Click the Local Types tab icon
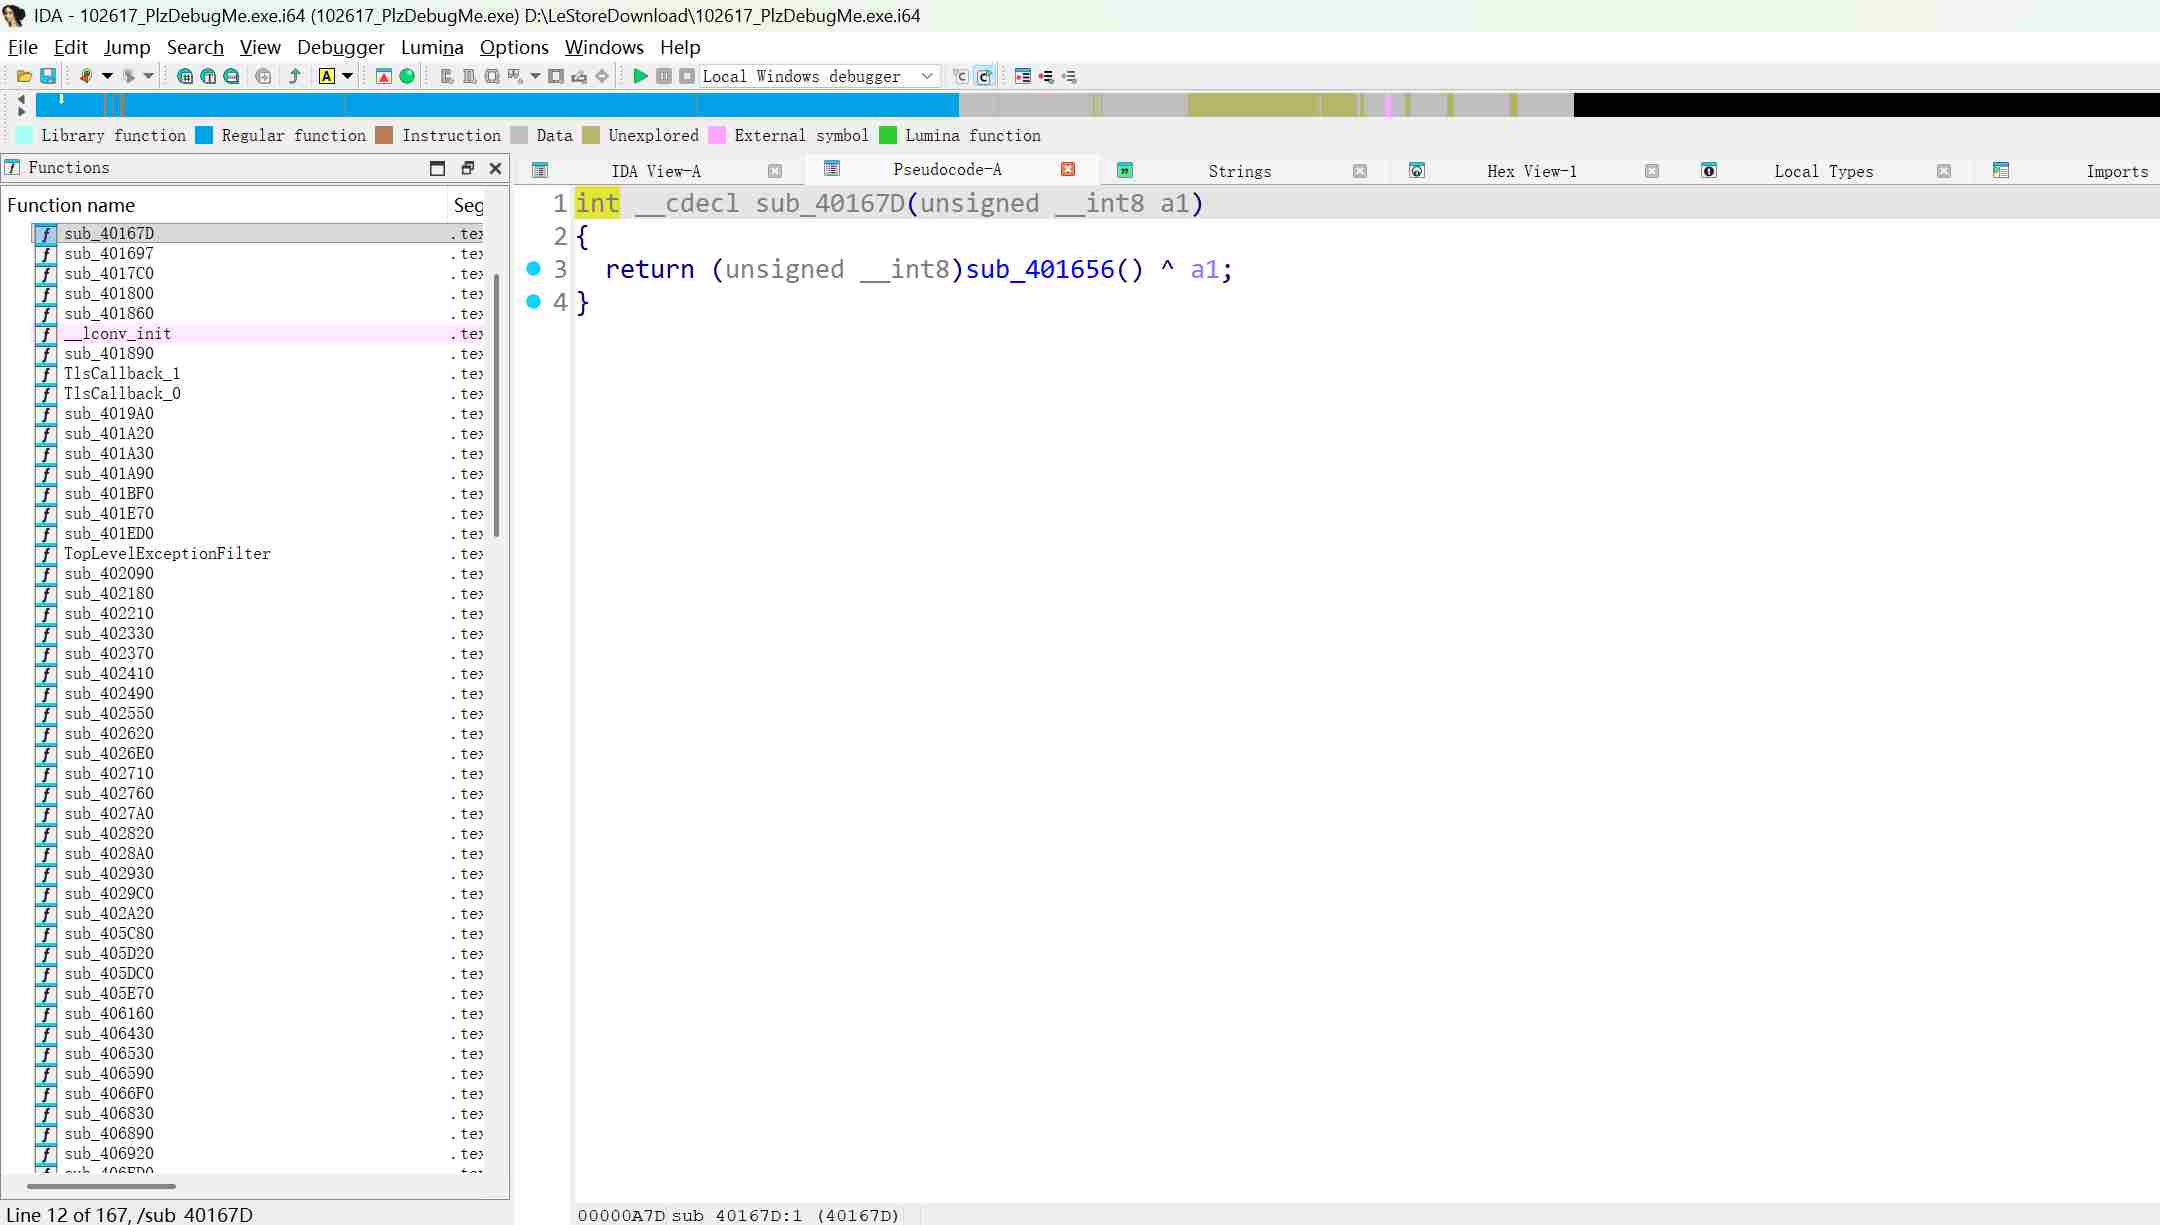The image size is (2160, 1225). coord(1709,171)
